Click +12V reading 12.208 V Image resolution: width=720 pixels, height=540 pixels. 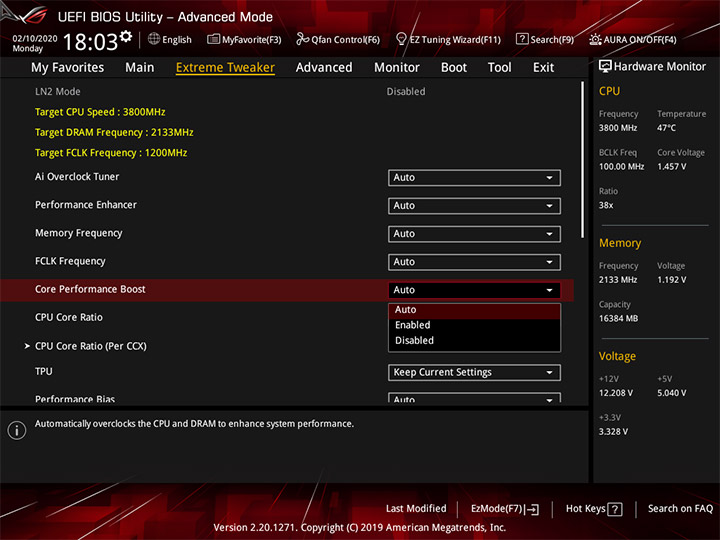click(616, 393)
